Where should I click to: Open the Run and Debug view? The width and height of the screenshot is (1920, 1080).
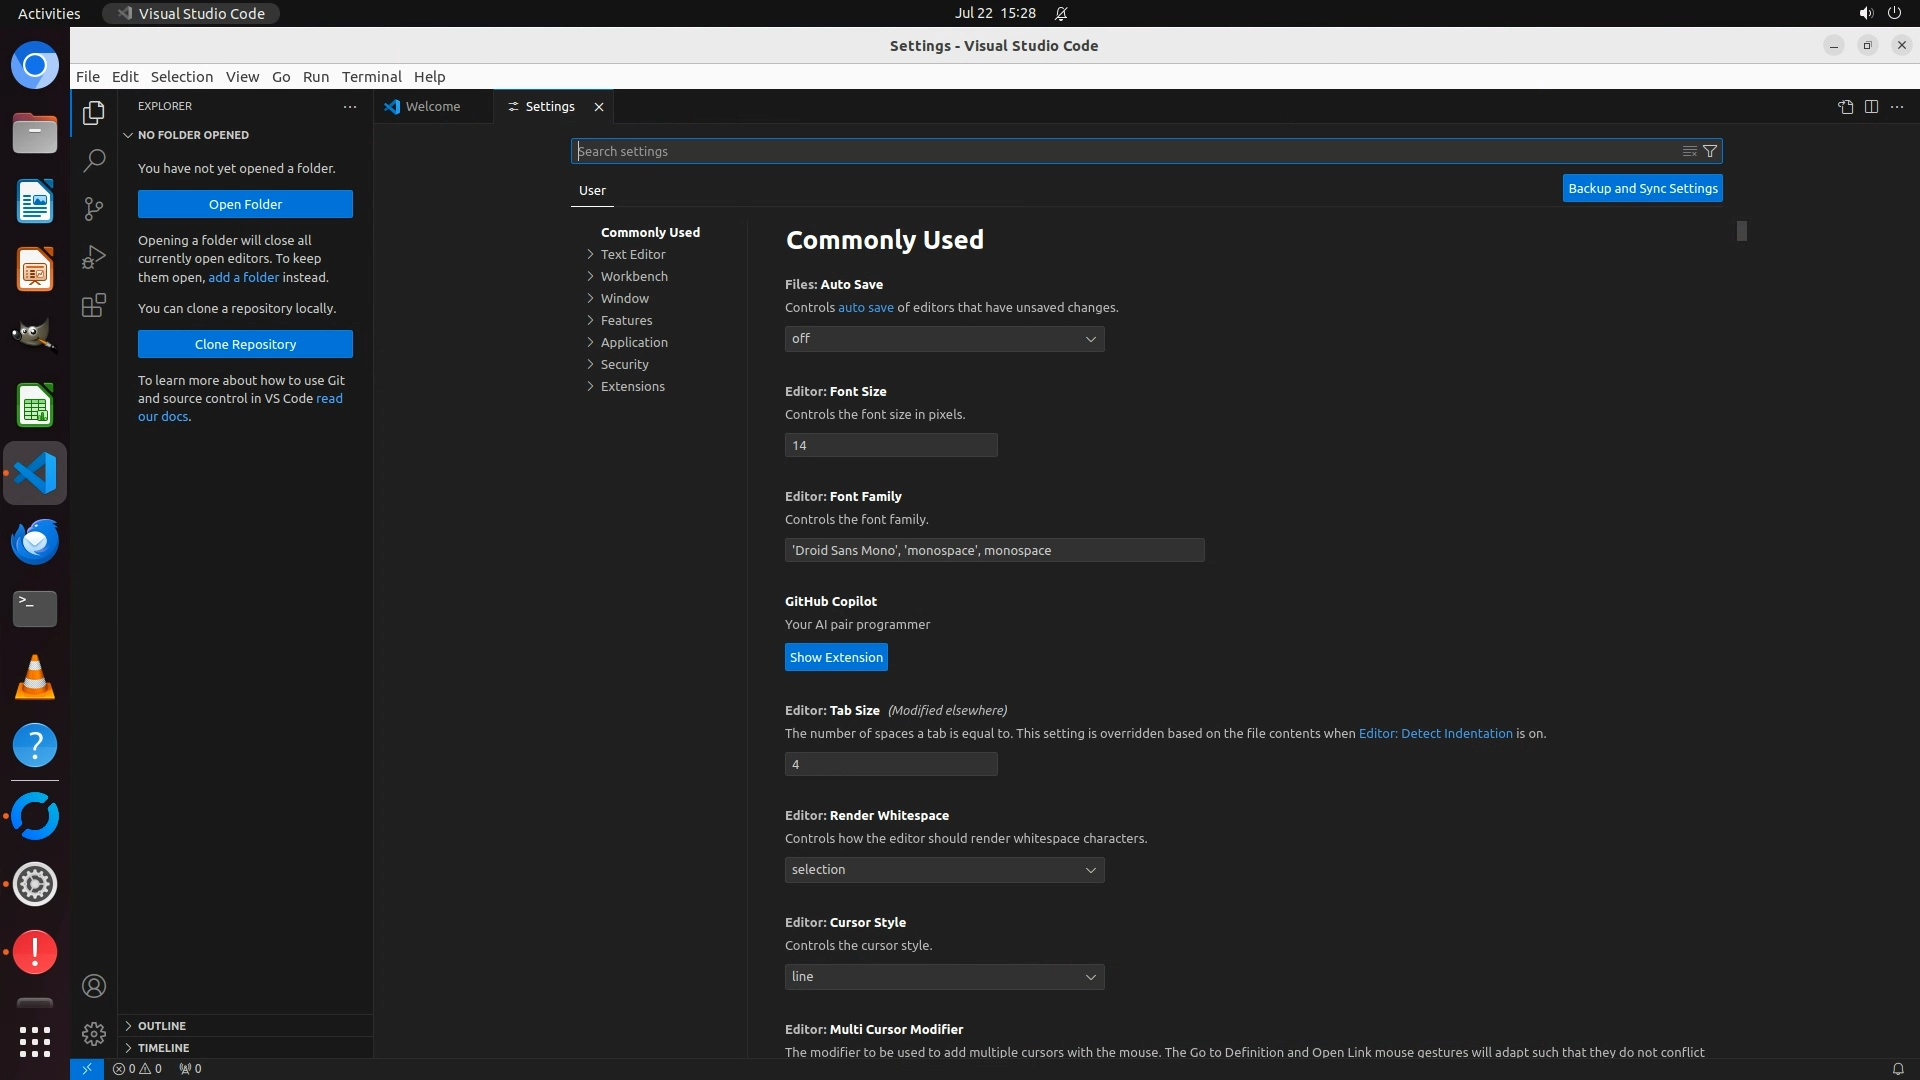[x=94, y=257]
